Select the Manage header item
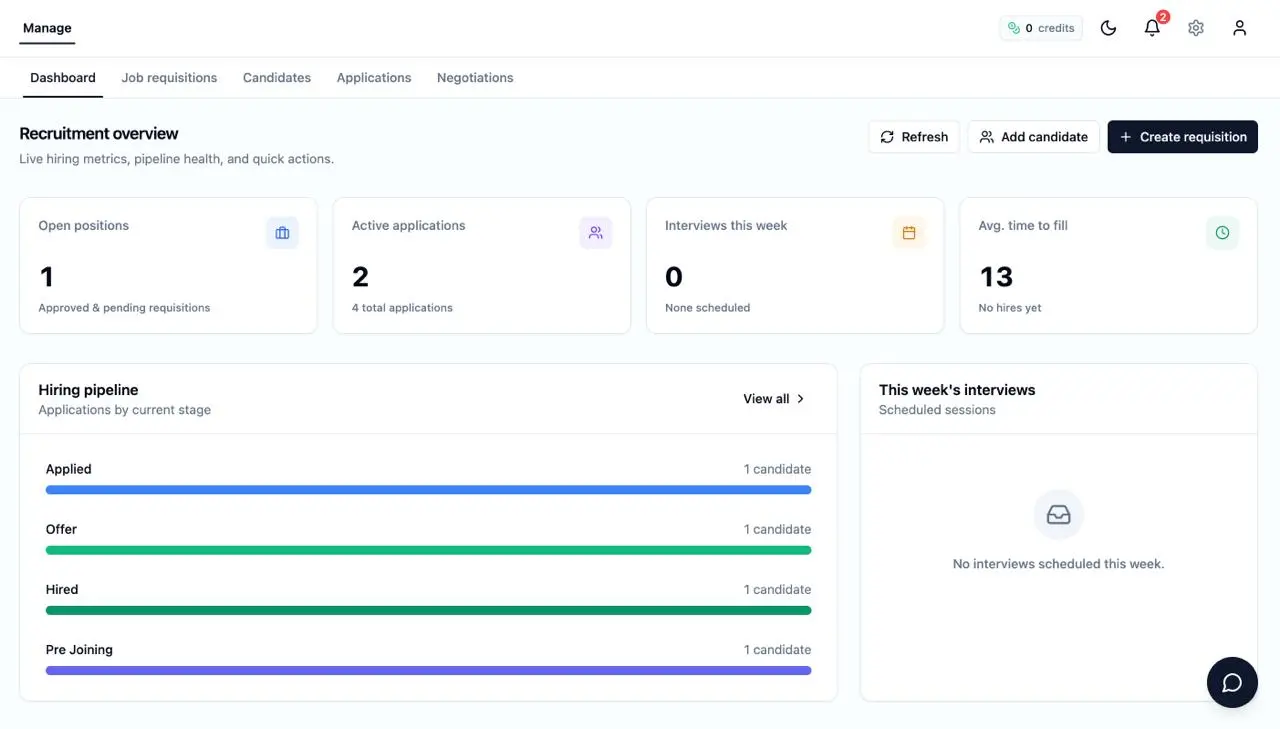Image resolution: width=1280 pixels, height=729 pixels. [x=47, y=28]
